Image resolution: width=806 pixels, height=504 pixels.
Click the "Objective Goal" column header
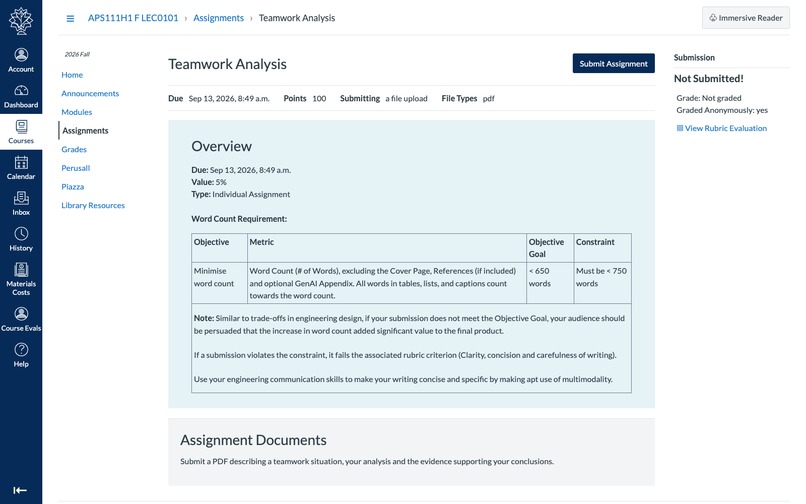[549, 248]
